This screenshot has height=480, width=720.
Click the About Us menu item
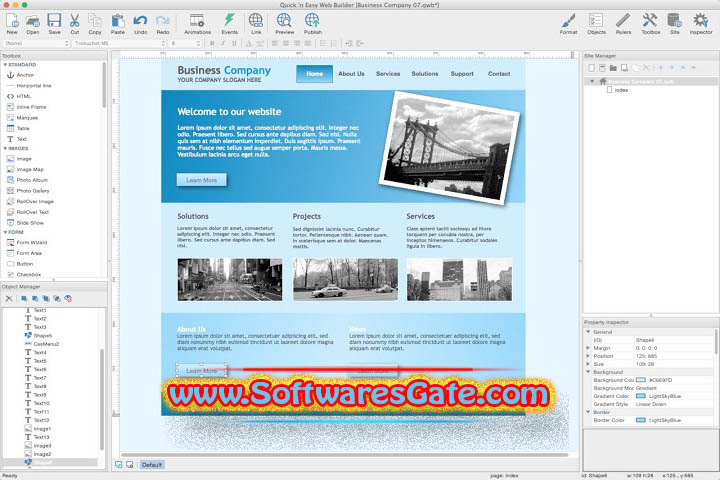point(351,74)
